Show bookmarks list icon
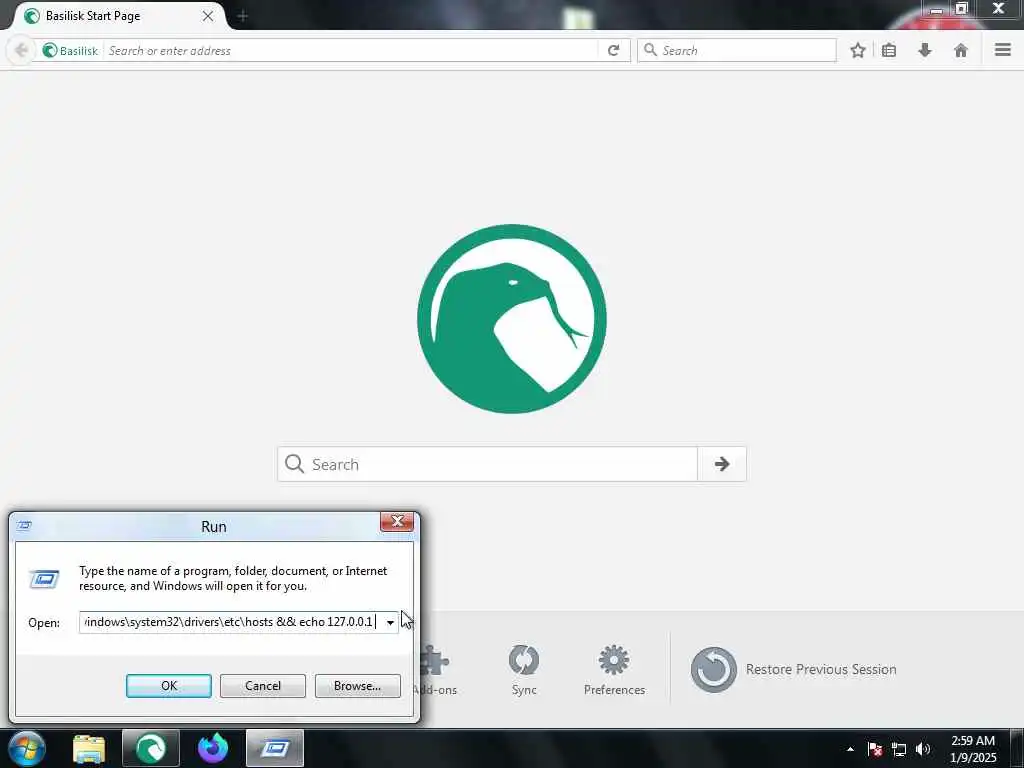Image resolution: width=1024 pixels, height=768 pixels. coord(889,50)
